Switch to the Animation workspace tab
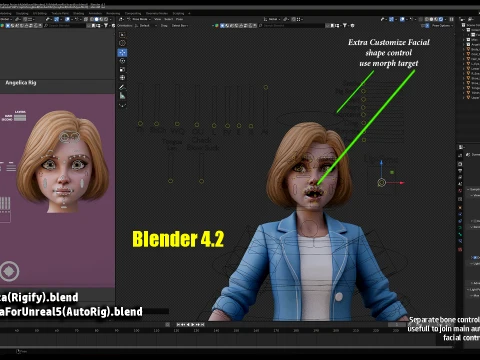The height and width of the screenshot is (360, 480). click(x=95, y=13)
